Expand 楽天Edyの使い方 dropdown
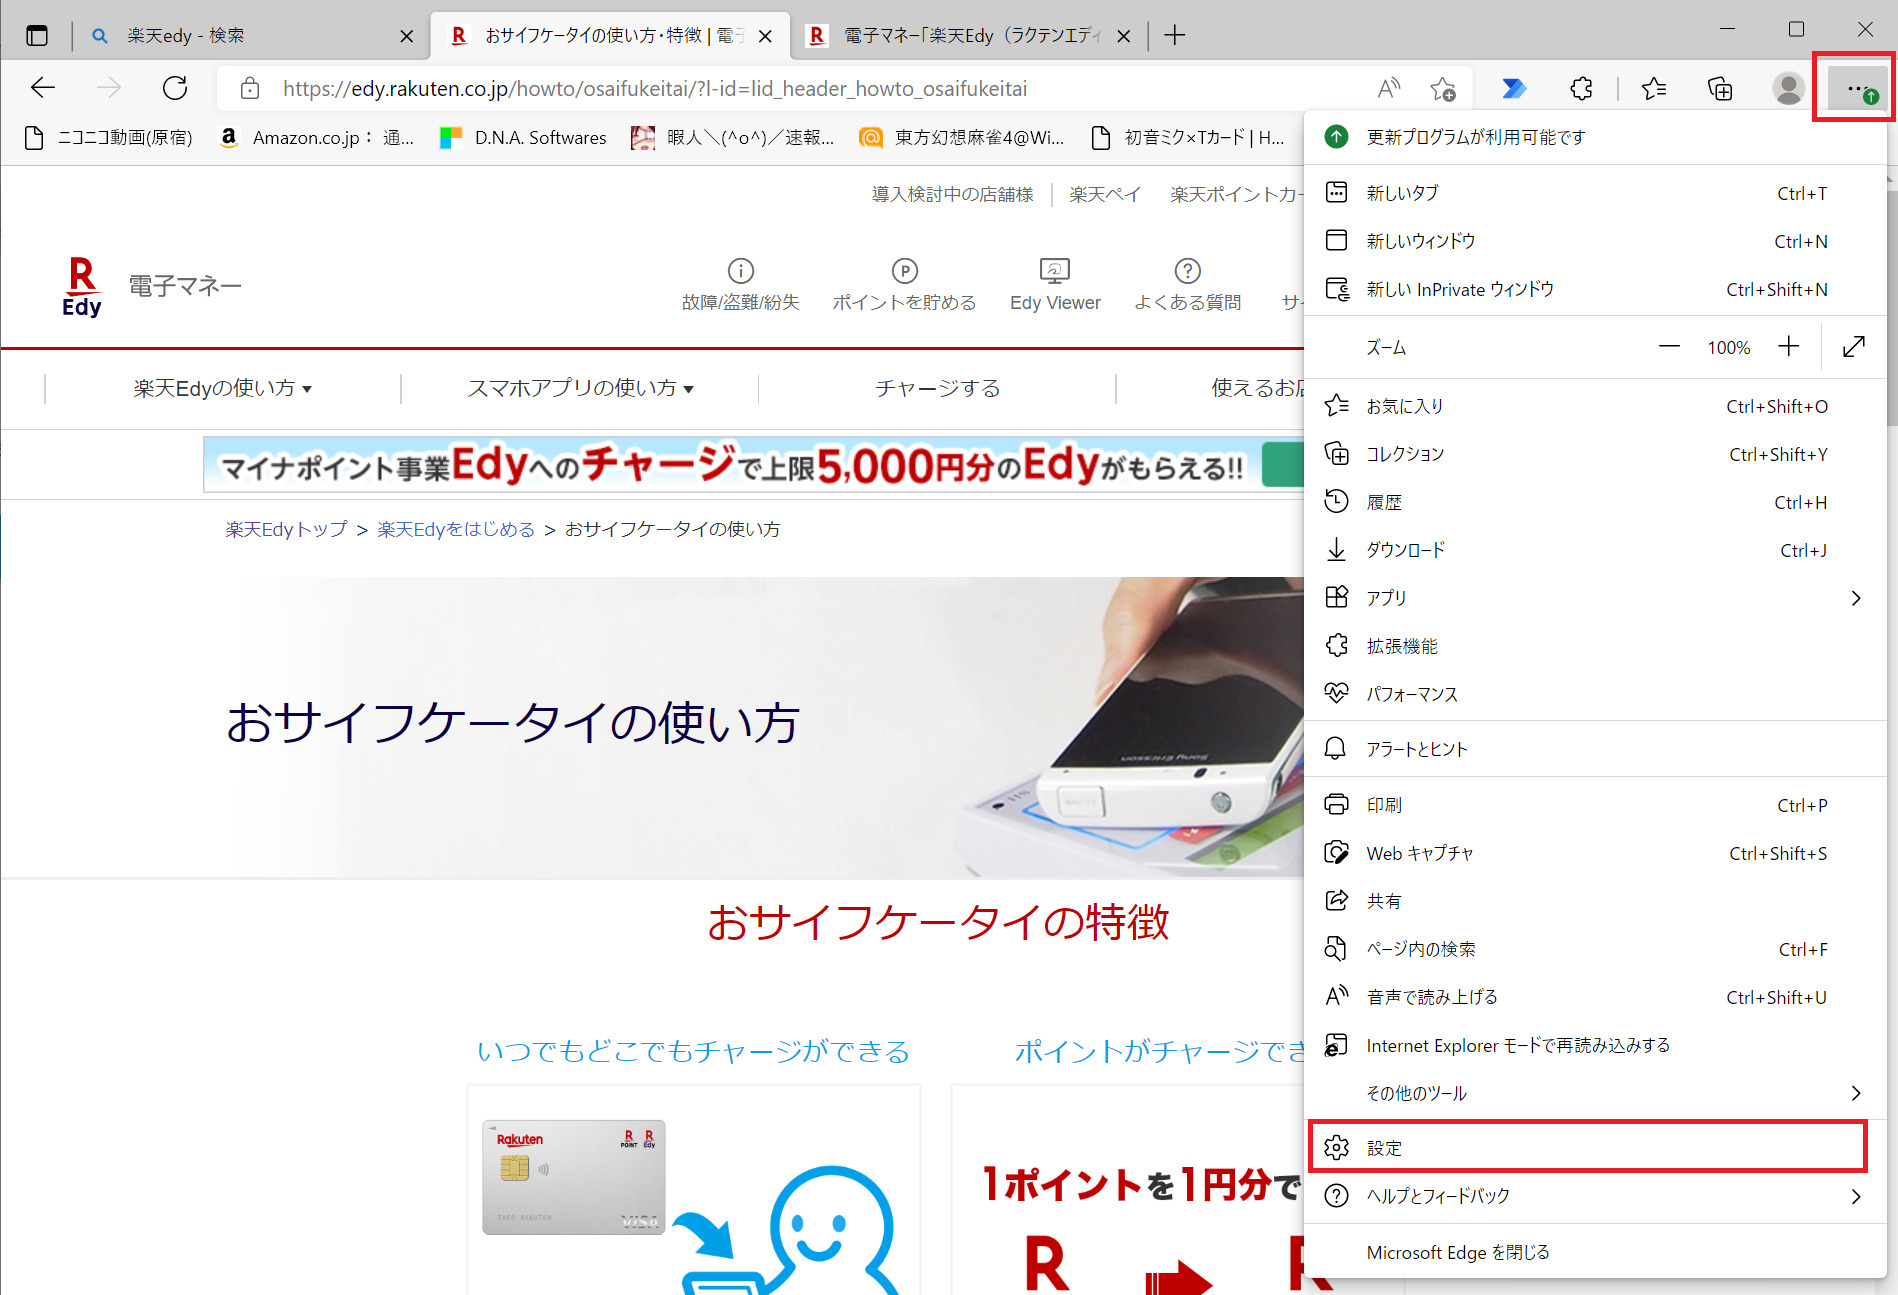 (x=223, y=388)
